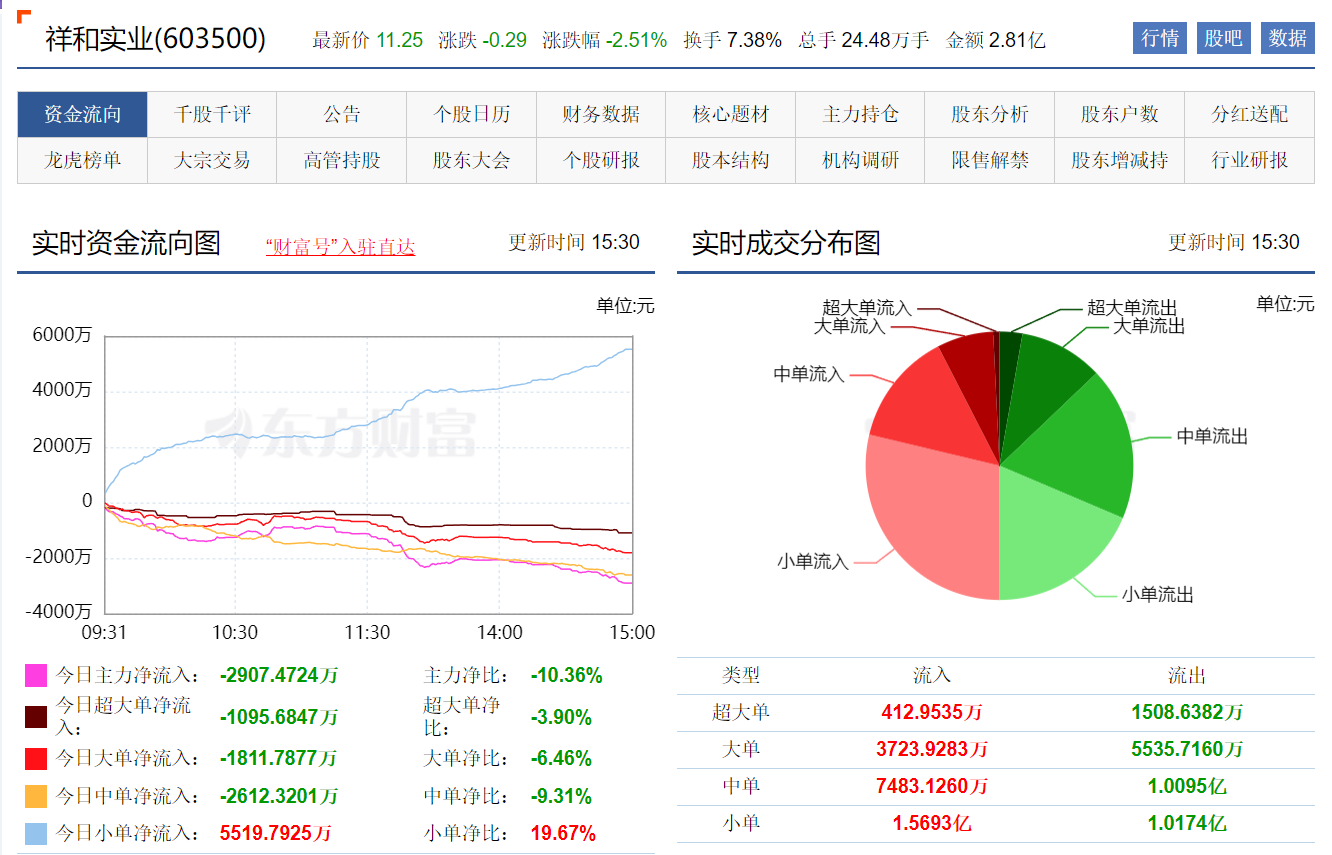Click the 实时成交分布图 heading
The image size is (1332, 855).
(x=786, y=243)
